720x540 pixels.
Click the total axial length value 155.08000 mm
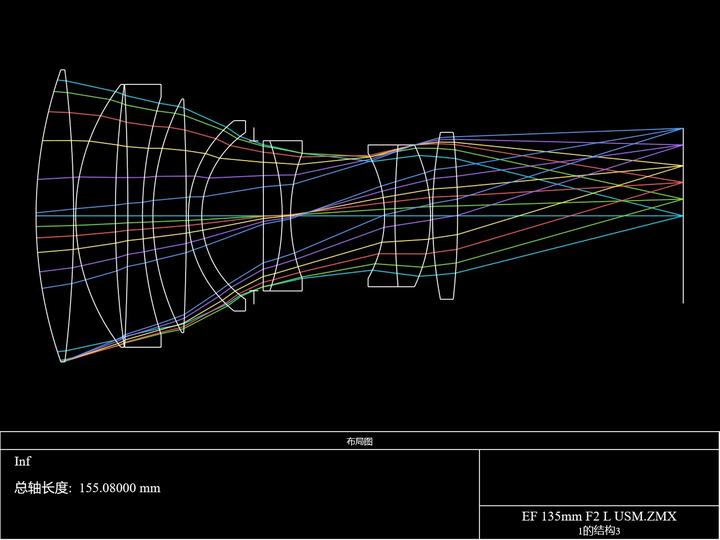click(x=120, y=488)
